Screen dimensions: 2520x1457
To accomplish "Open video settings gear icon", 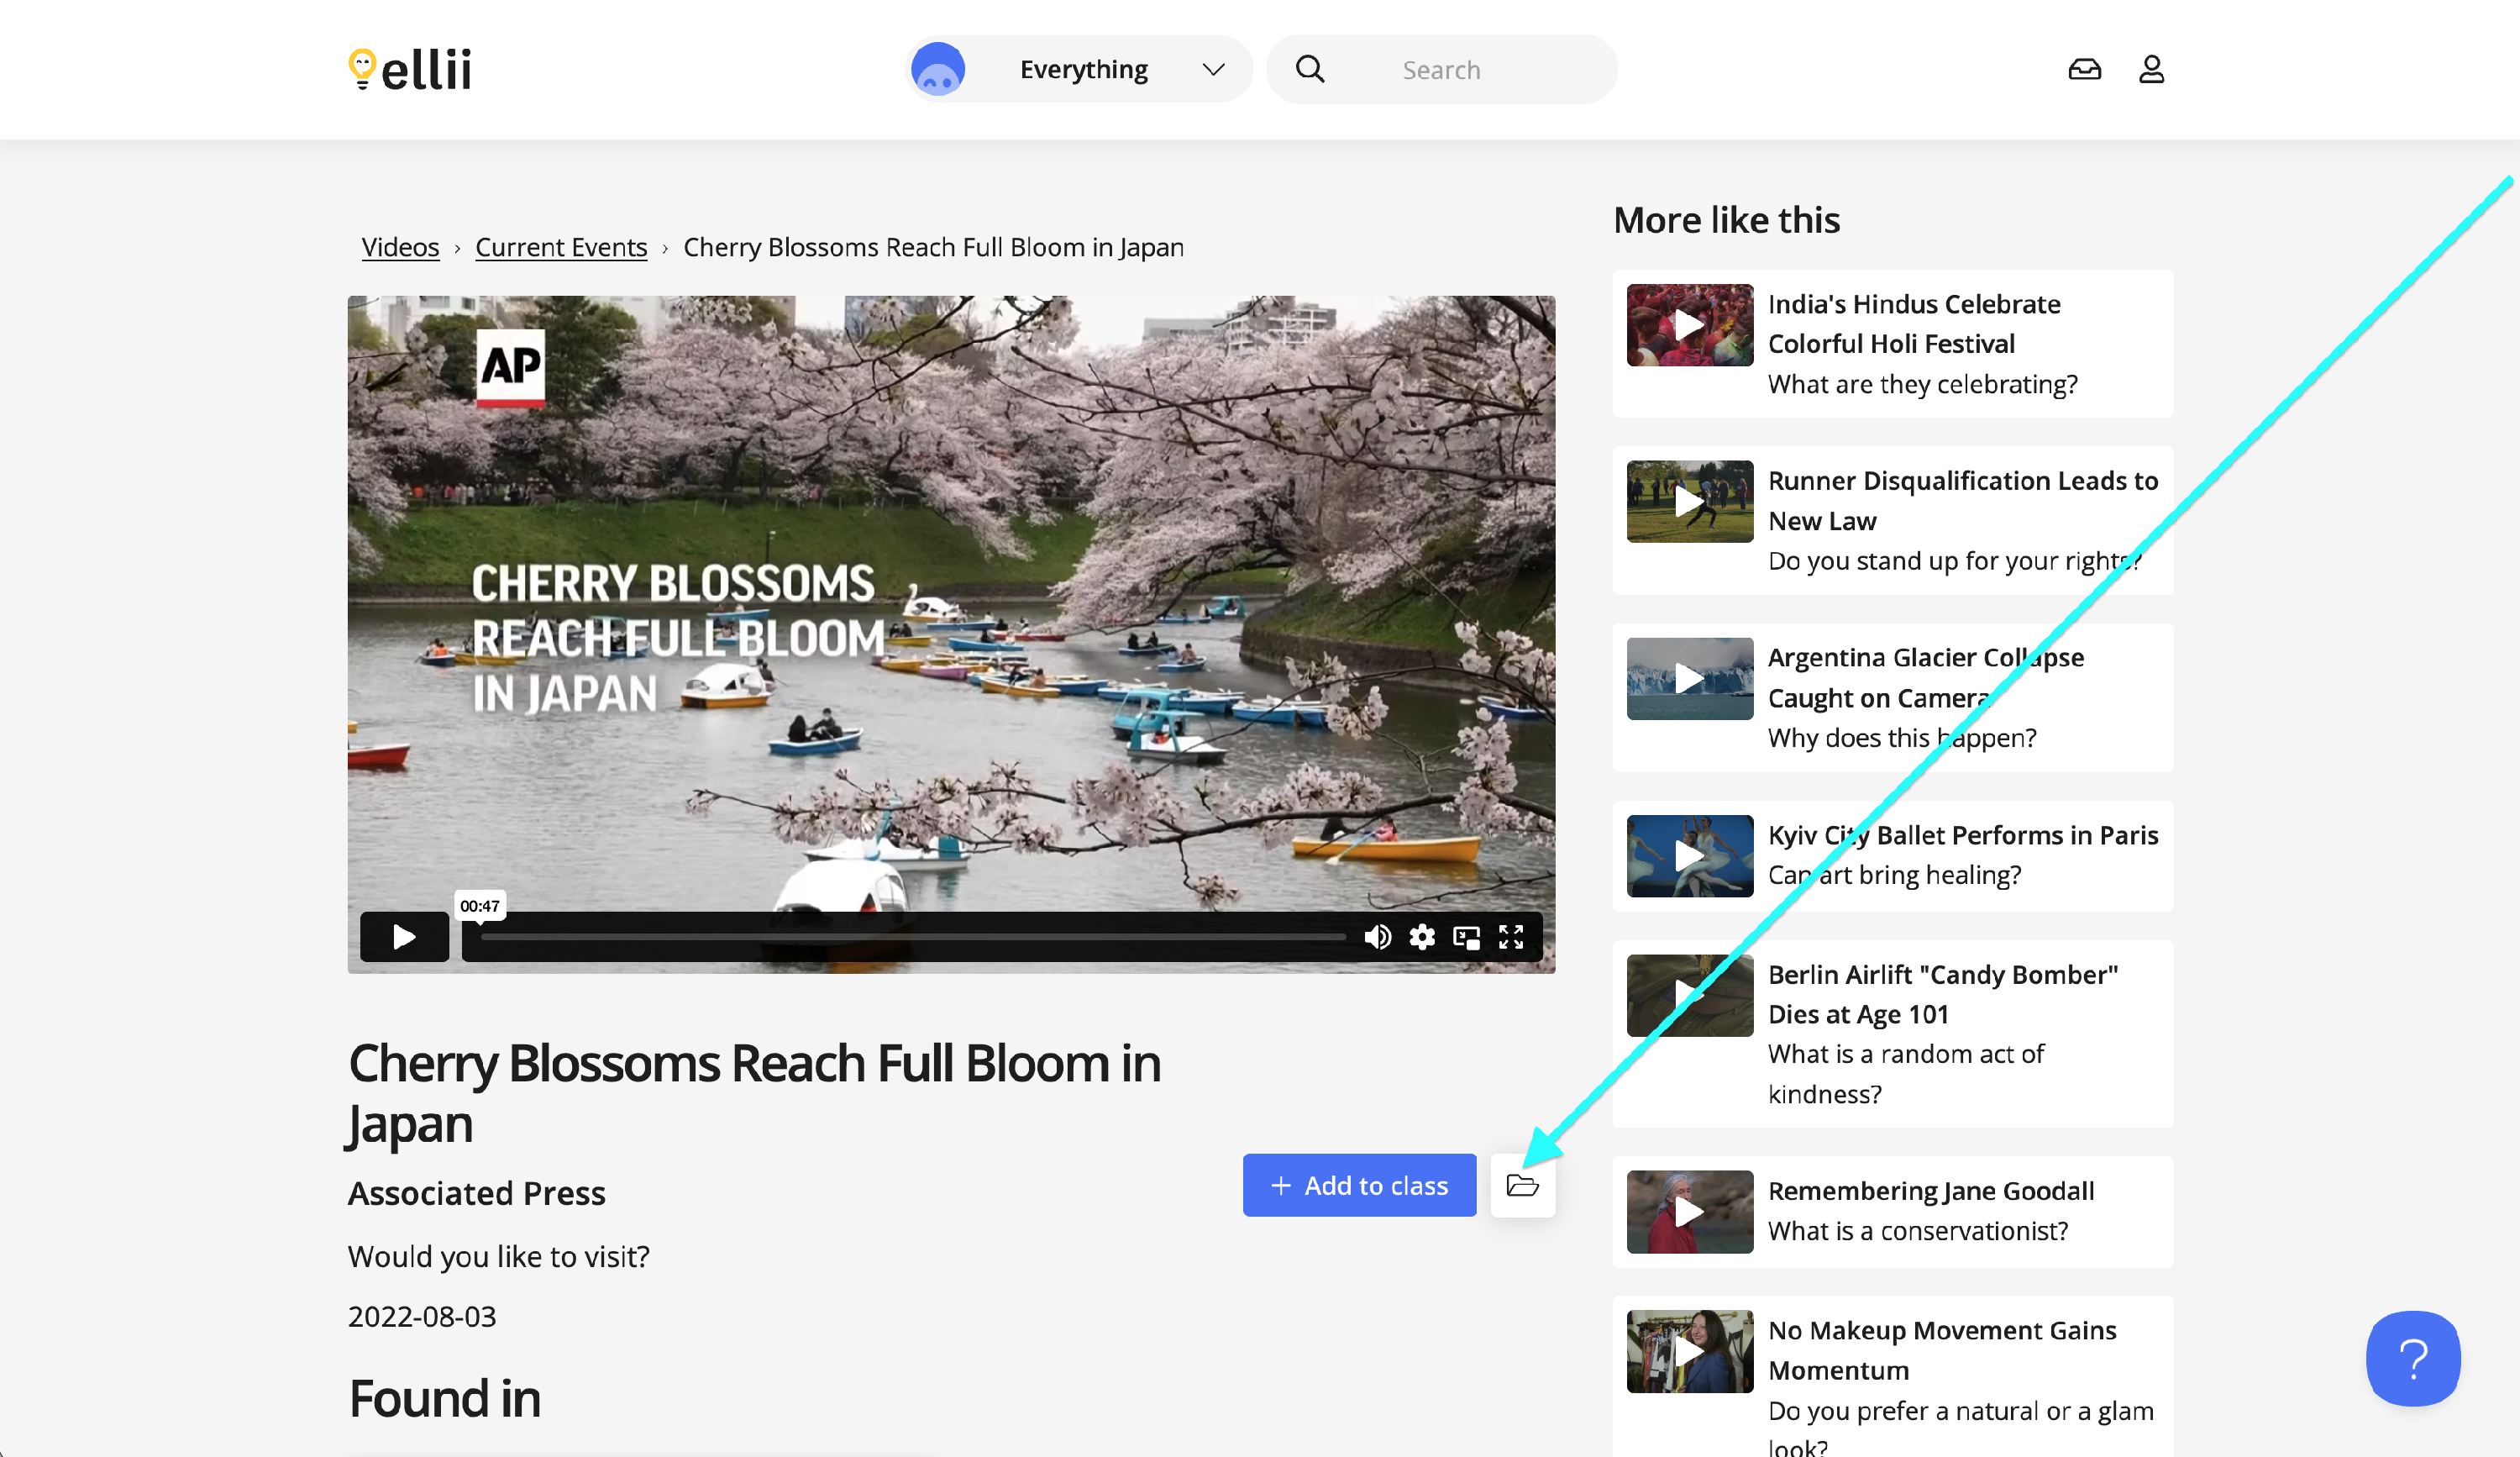I will [1422, 937].
